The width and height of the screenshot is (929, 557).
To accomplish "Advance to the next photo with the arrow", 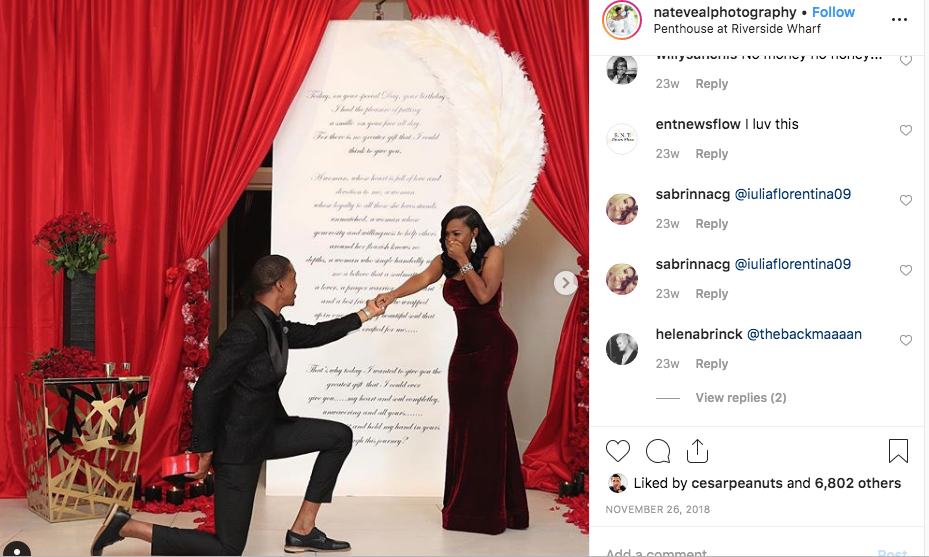I will tap(565, 283).
